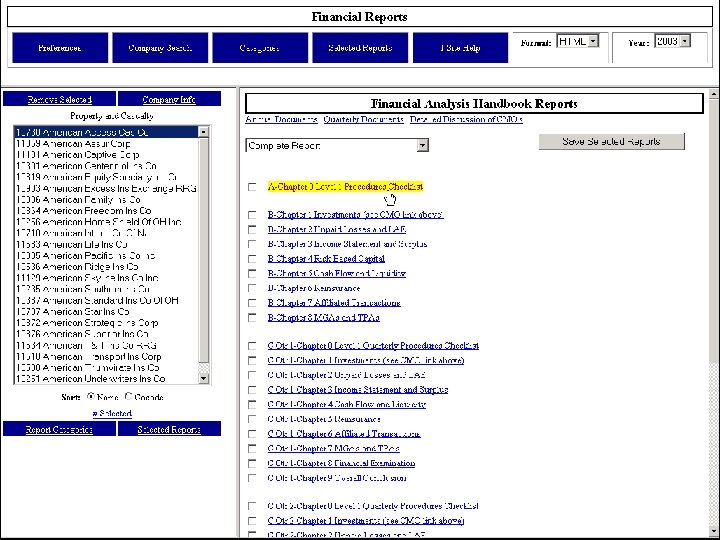Click the Company Info button
The height and width of the screenshot is (540, 720).
click(x=169, y=99)
